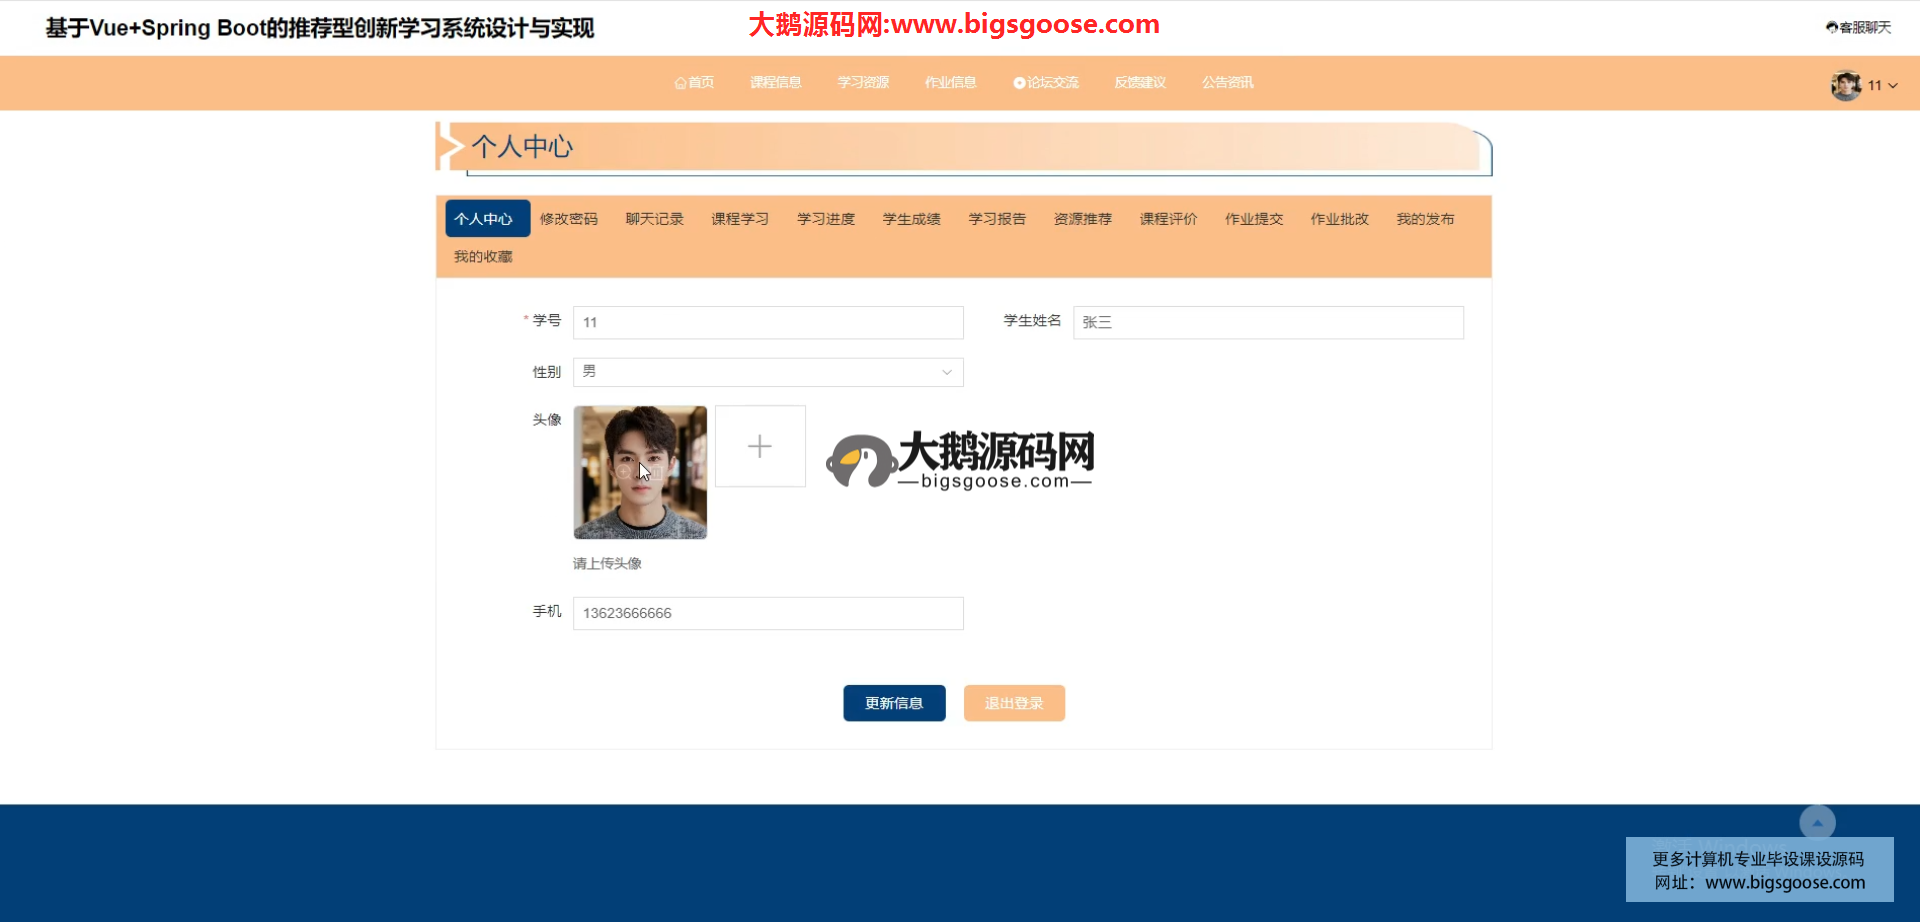The height and width of the screenshot is (922, 1920).
Task: Click user avatar icon in top bar
Action: [1845, 86]
